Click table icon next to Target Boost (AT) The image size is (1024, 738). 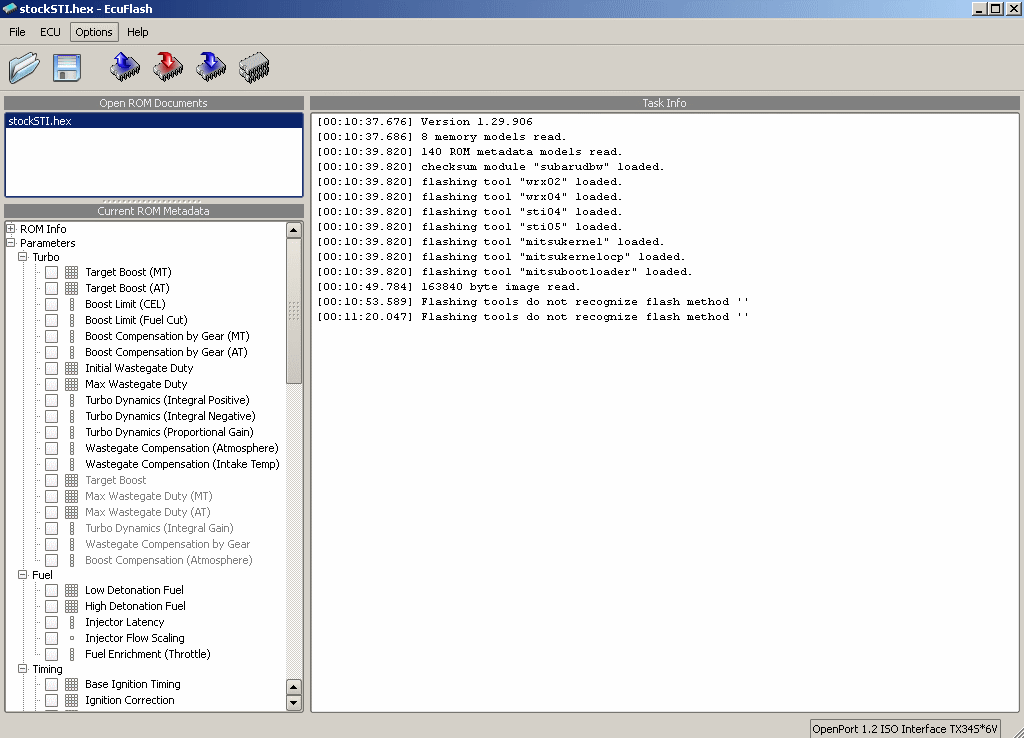point(72,288)
